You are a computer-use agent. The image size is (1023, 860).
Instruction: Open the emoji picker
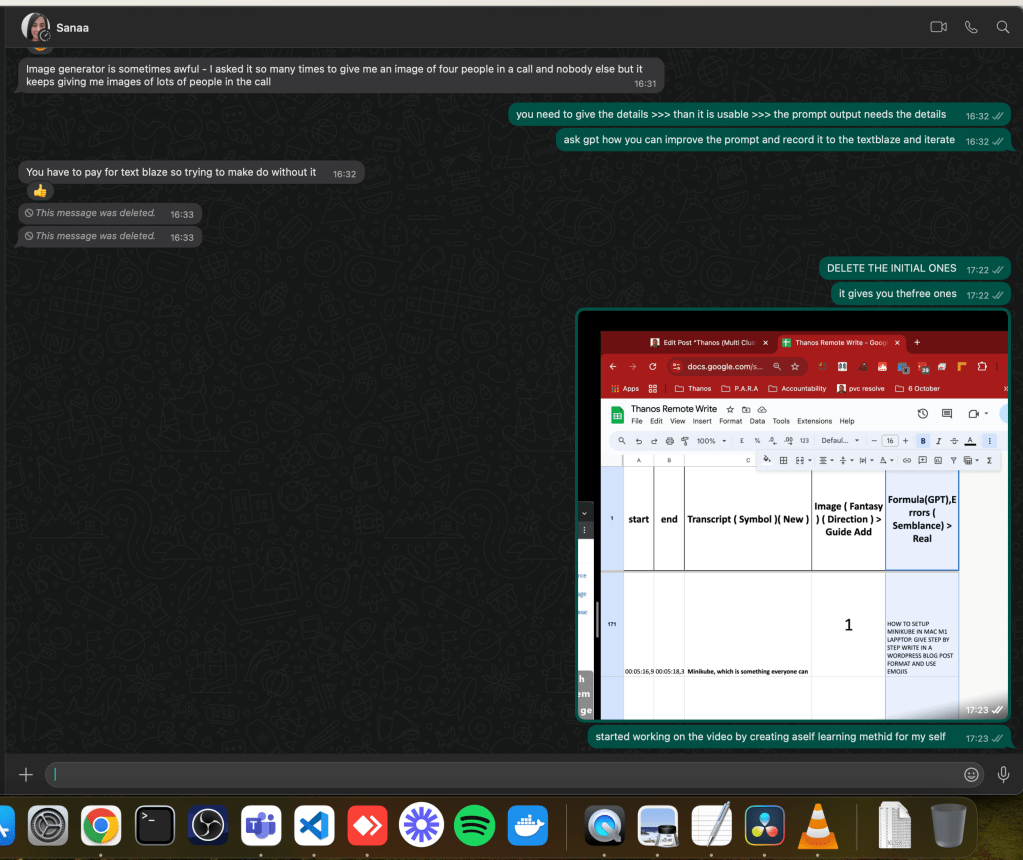point(971,775)
